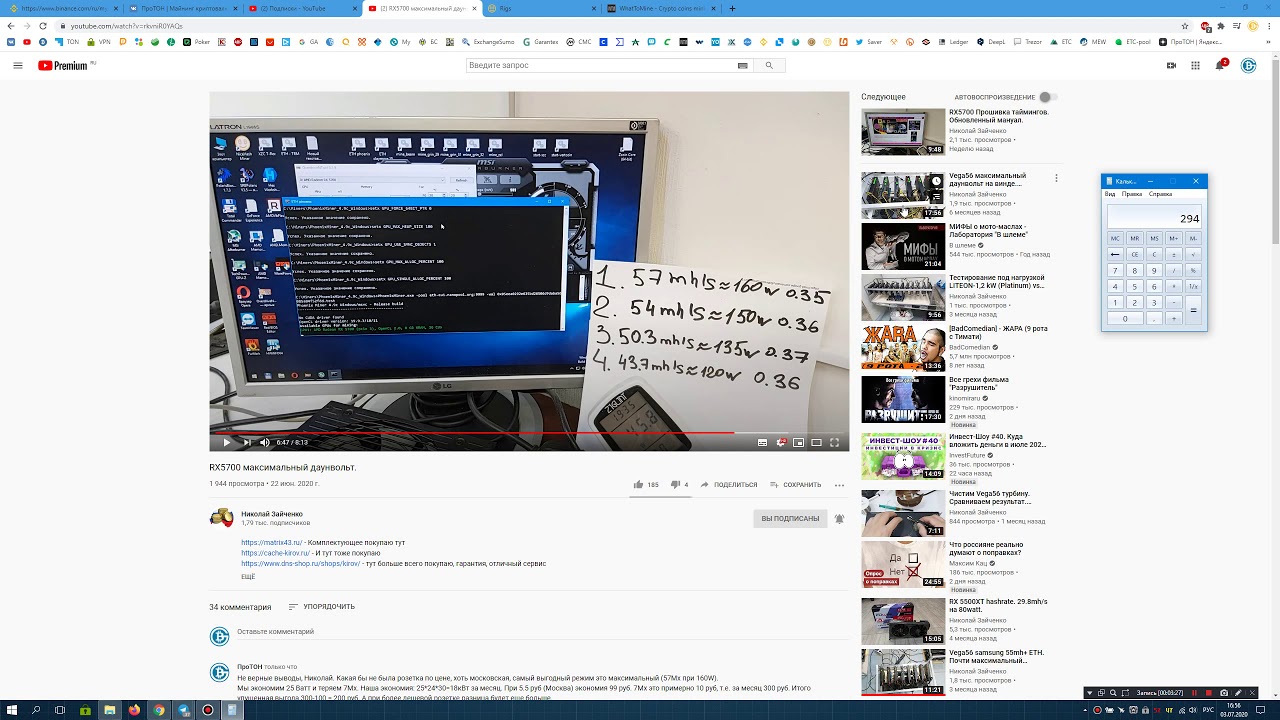Open YouTube notifications bell

(x=1220, y=66)
